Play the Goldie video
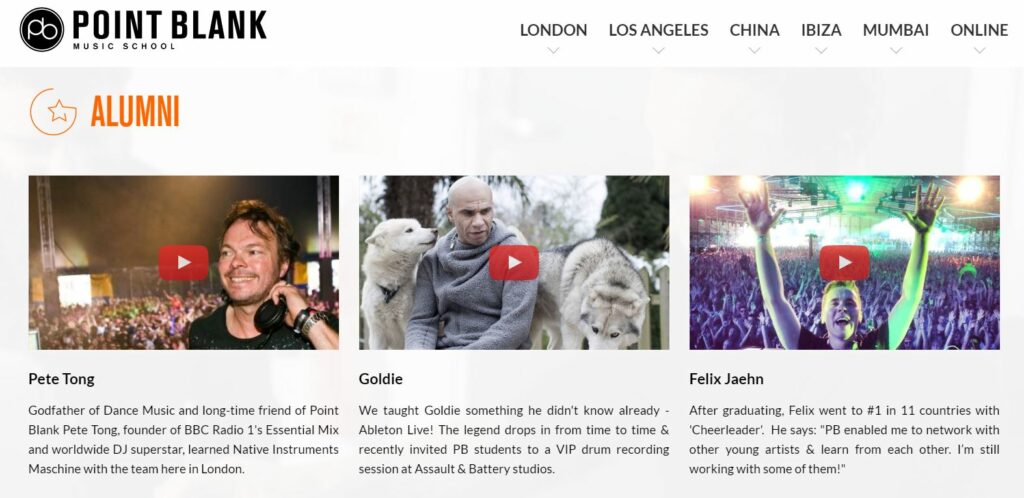1024x498 pixels. point(514,262)
